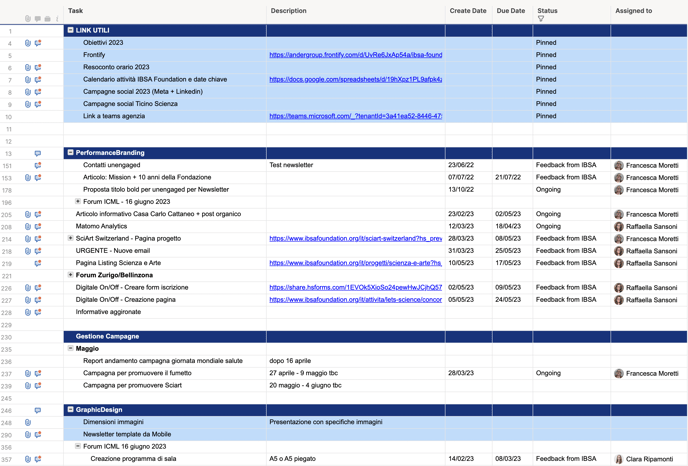Expand the Forum Zurigo/Bellinzona row
The image size is (688, 466).
70,275
